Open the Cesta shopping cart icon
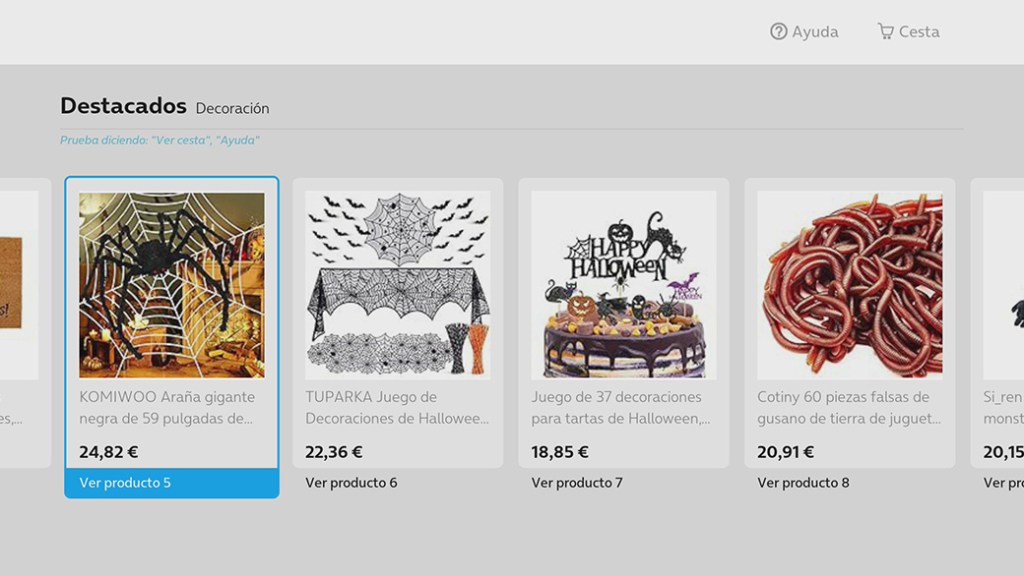Screen dimensions: 1024x576 click(886, 31)
